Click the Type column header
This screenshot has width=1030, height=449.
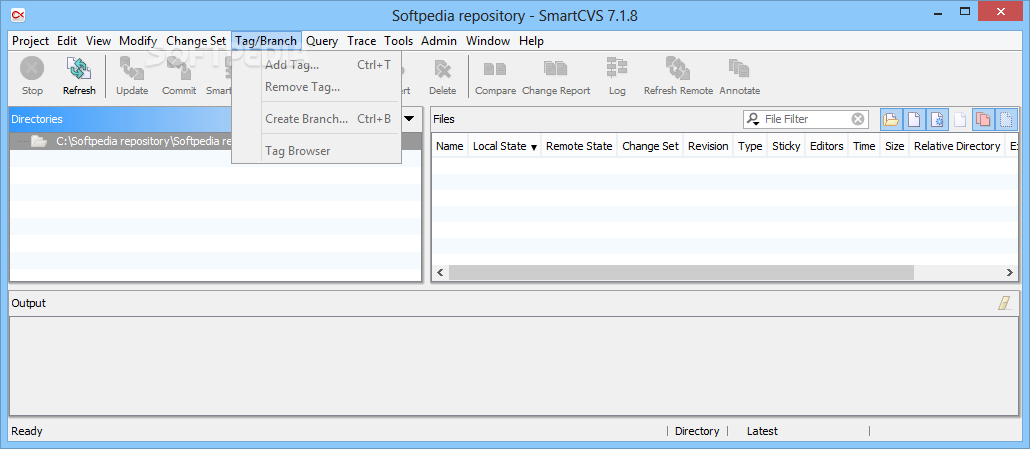click(750, 146)
